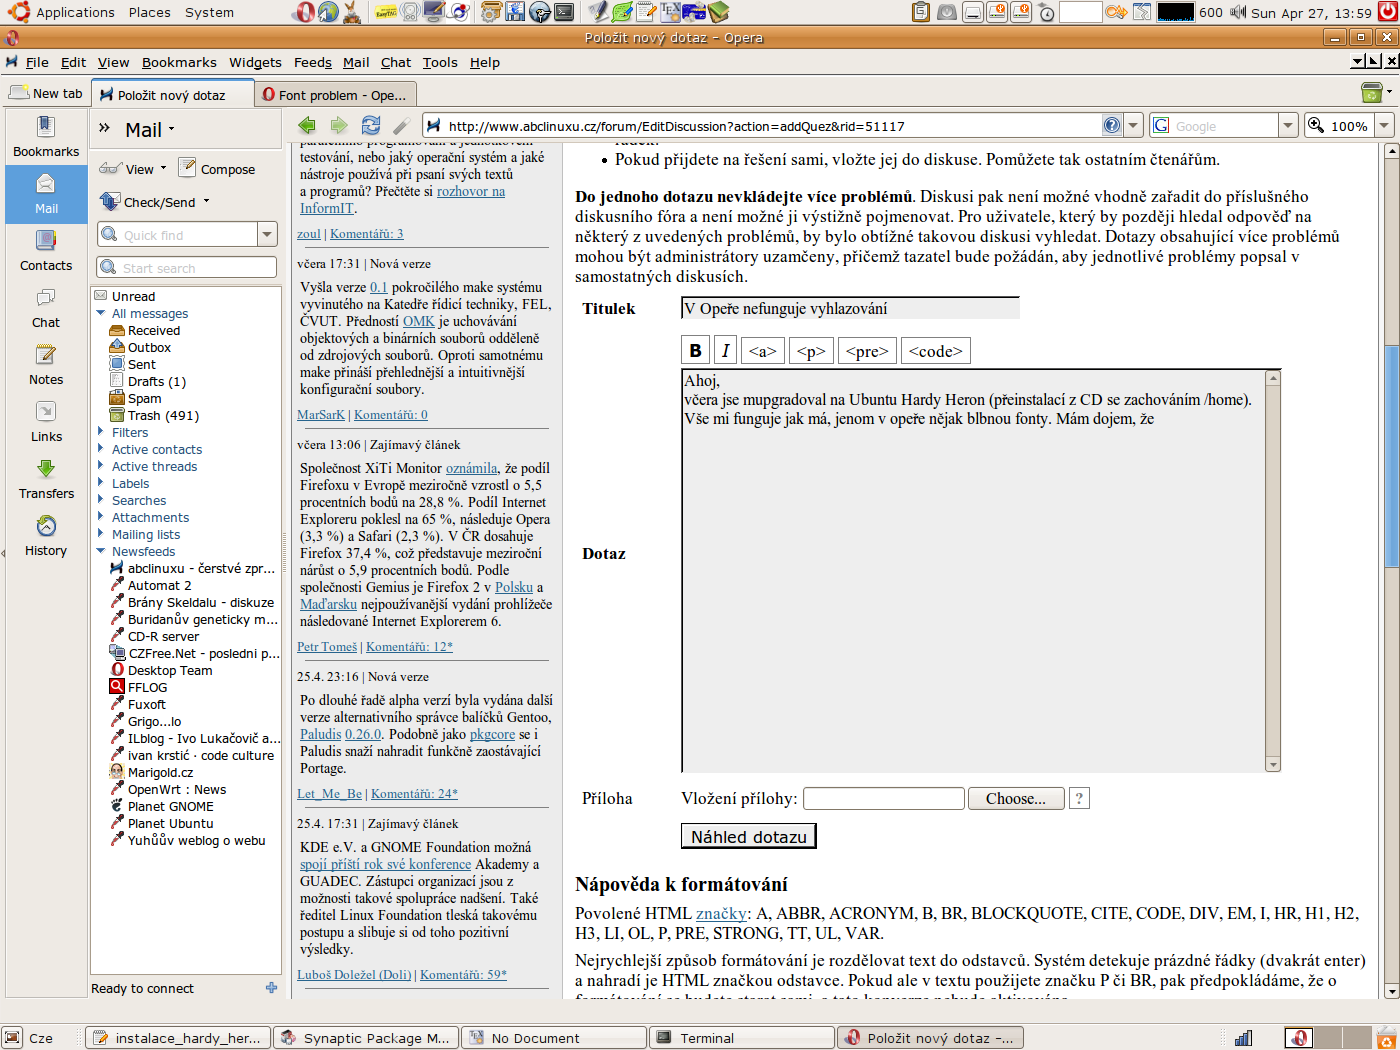Viewport: 1400px width, 1050px height.
Task: Open Komentářů: 12* link
Action: (x=409, y=647)
